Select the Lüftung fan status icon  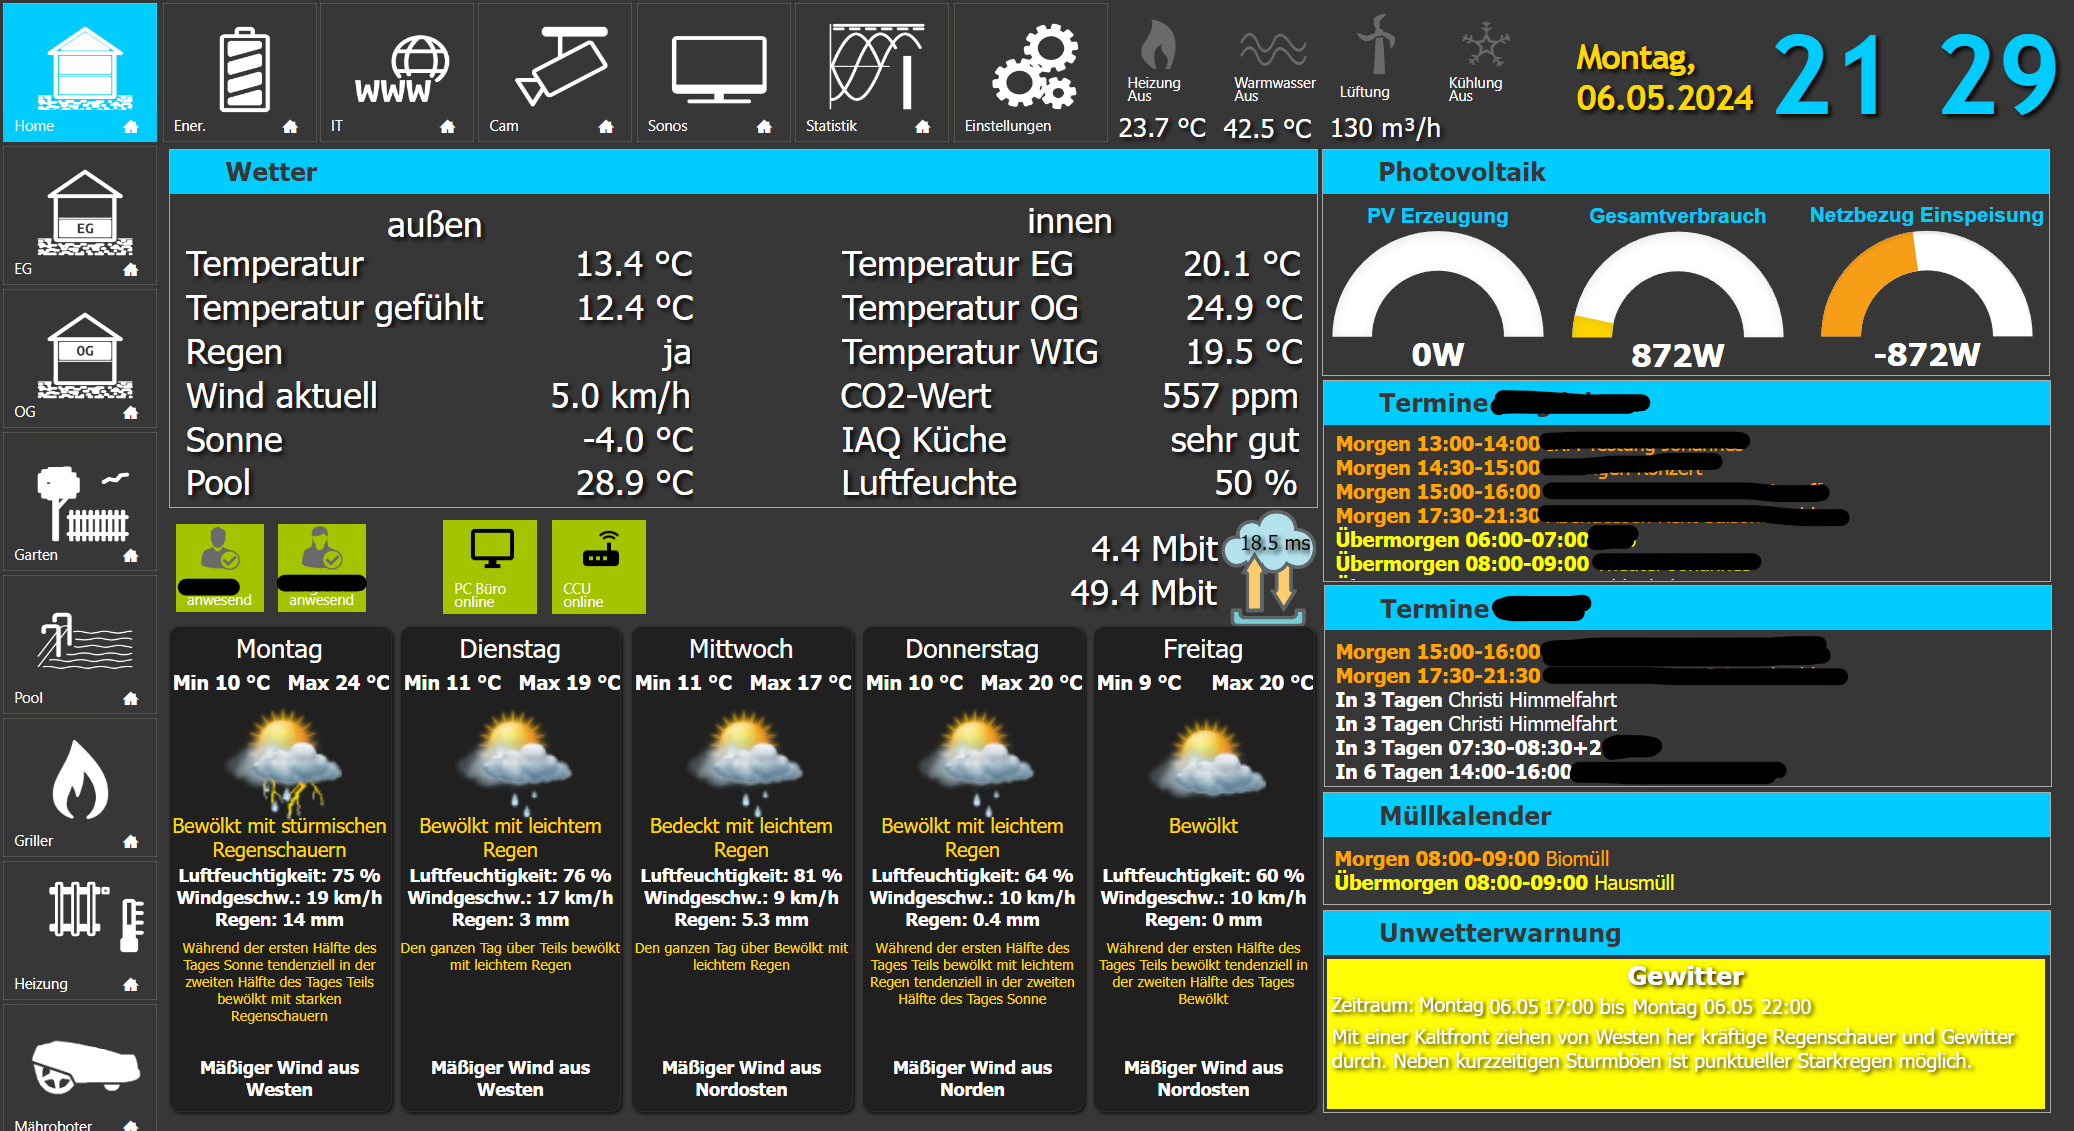[1376, 44]
